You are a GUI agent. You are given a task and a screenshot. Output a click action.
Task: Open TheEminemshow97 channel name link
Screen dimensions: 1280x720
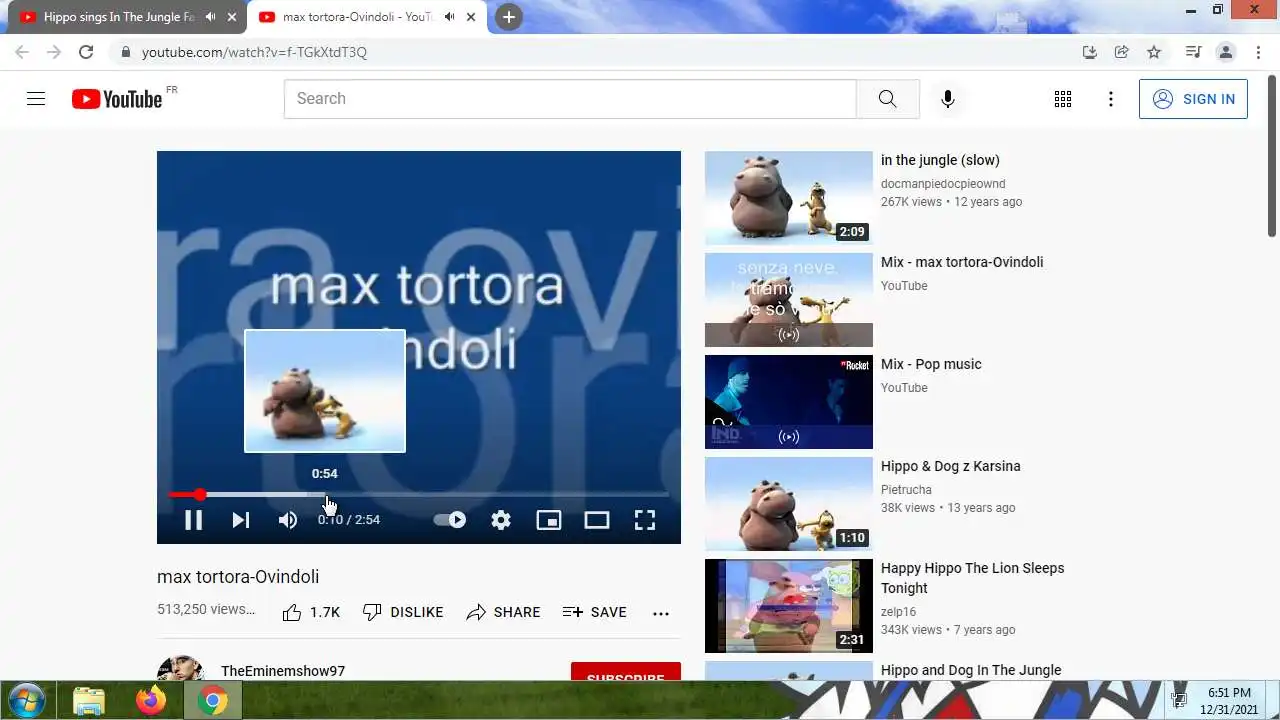tap(283, 671)
